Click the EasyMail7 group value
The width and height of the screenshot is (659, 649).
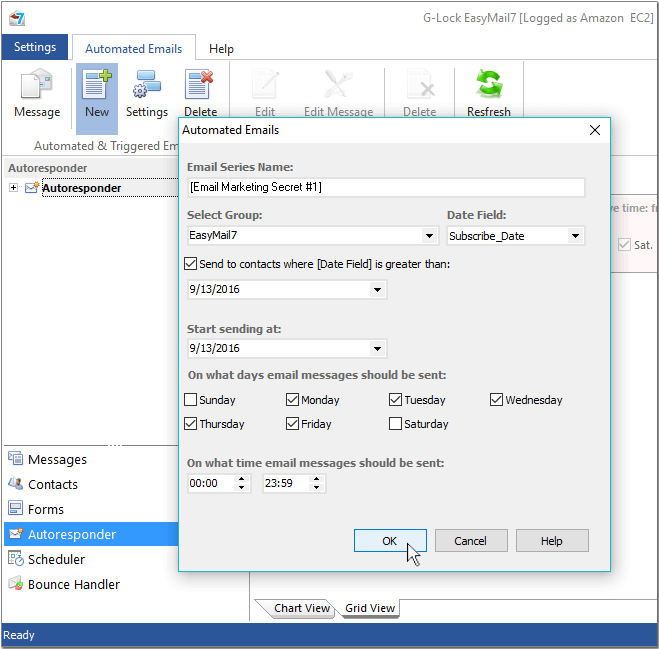tap(213, 235)
